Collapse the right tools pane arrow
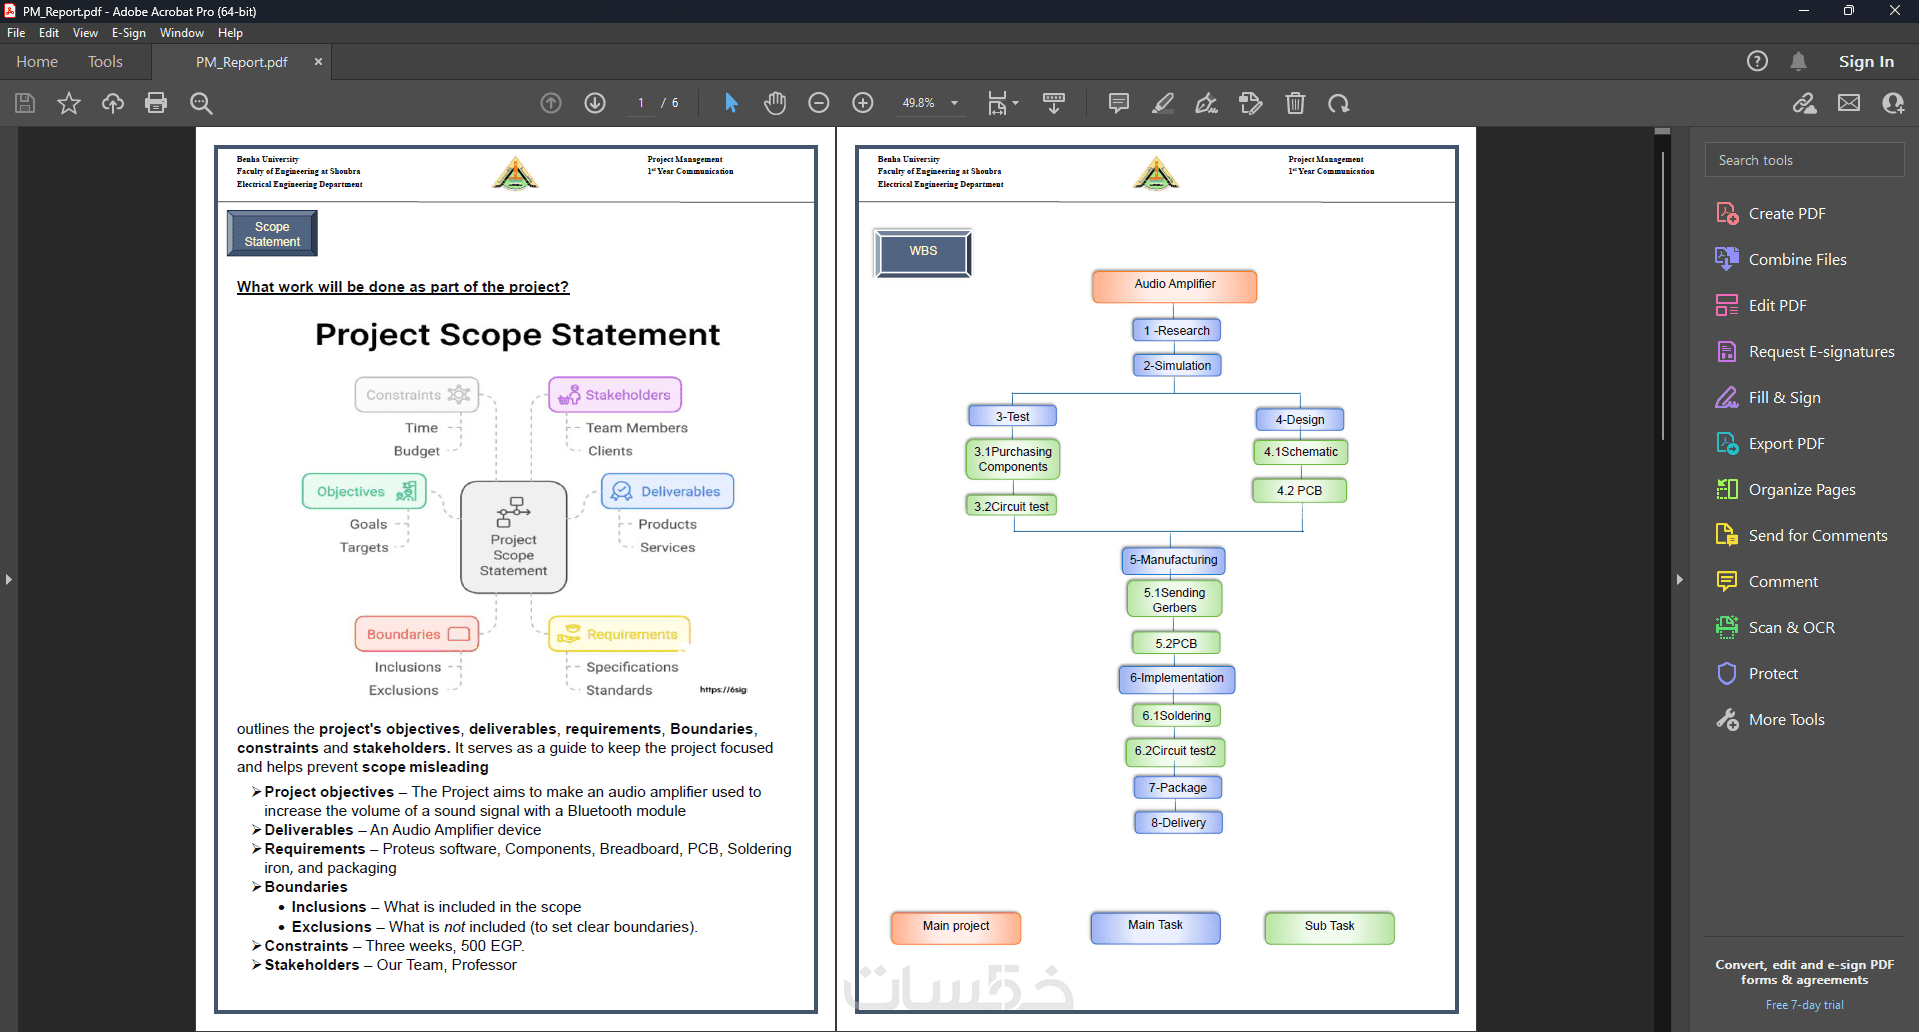Image resolution: width=1919 pixels, height=1032 pixels. pyautogui.click(x=1679, y=579)
